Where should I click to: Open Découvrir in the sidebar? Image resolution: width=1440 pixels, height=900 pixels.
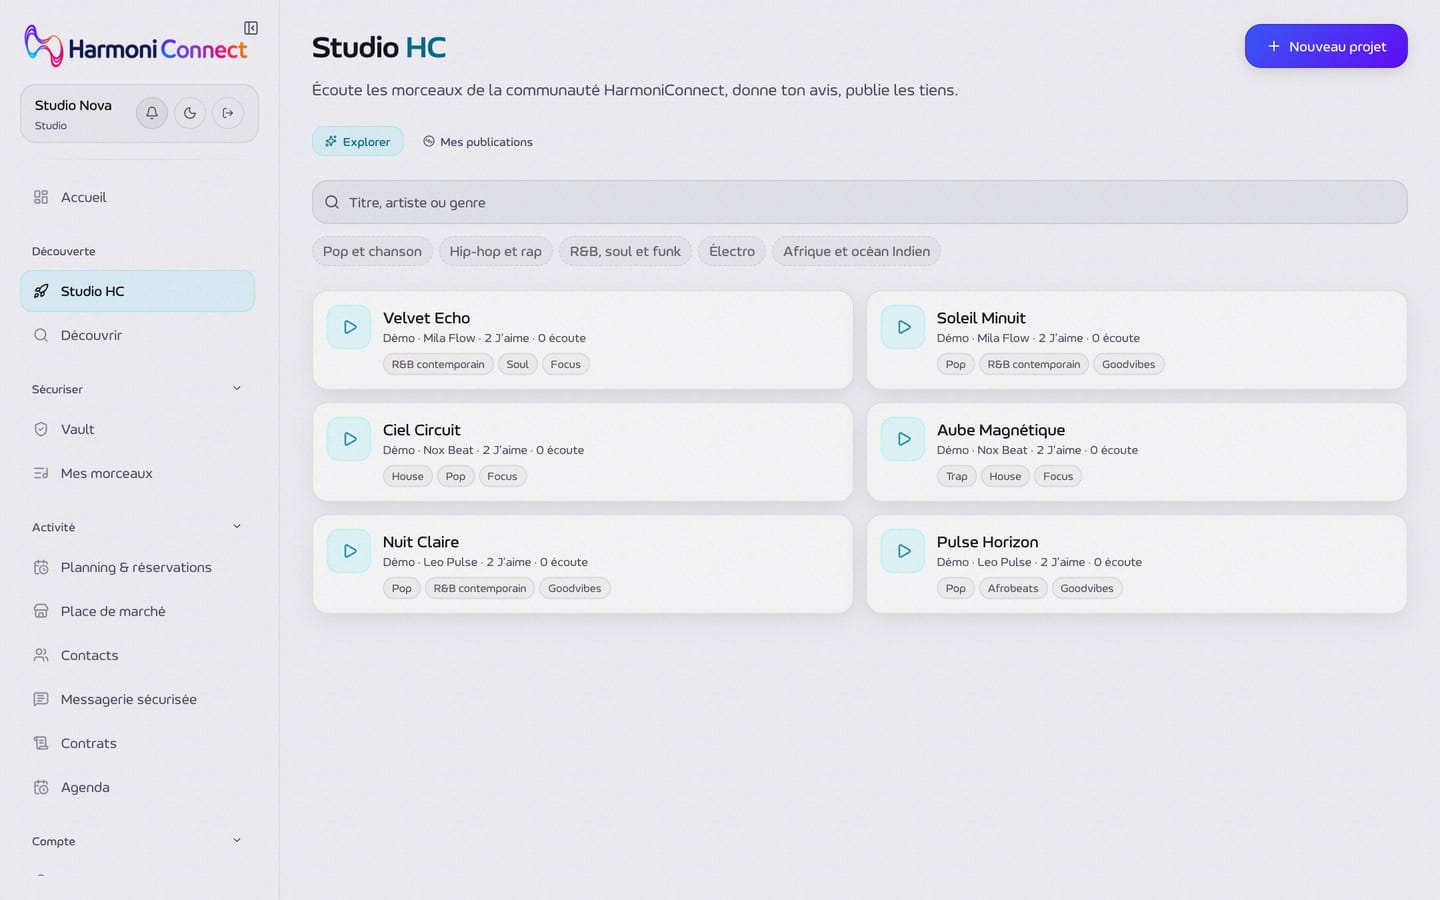(137, 335)
